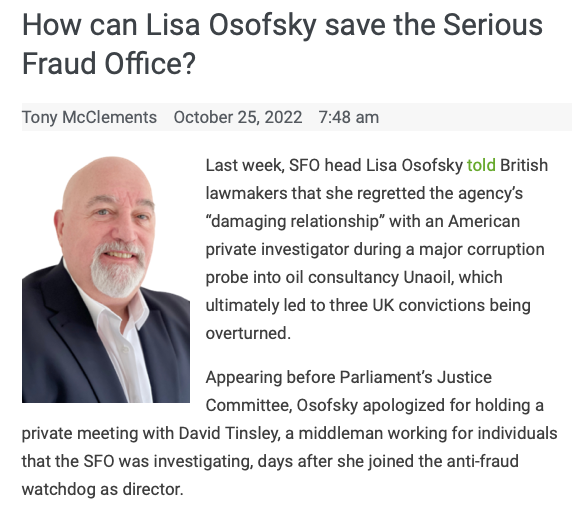Click "Parliament's Justice" in the second paragraph
The width and height of the screenshot is (588, 516).
coord(416,377)
